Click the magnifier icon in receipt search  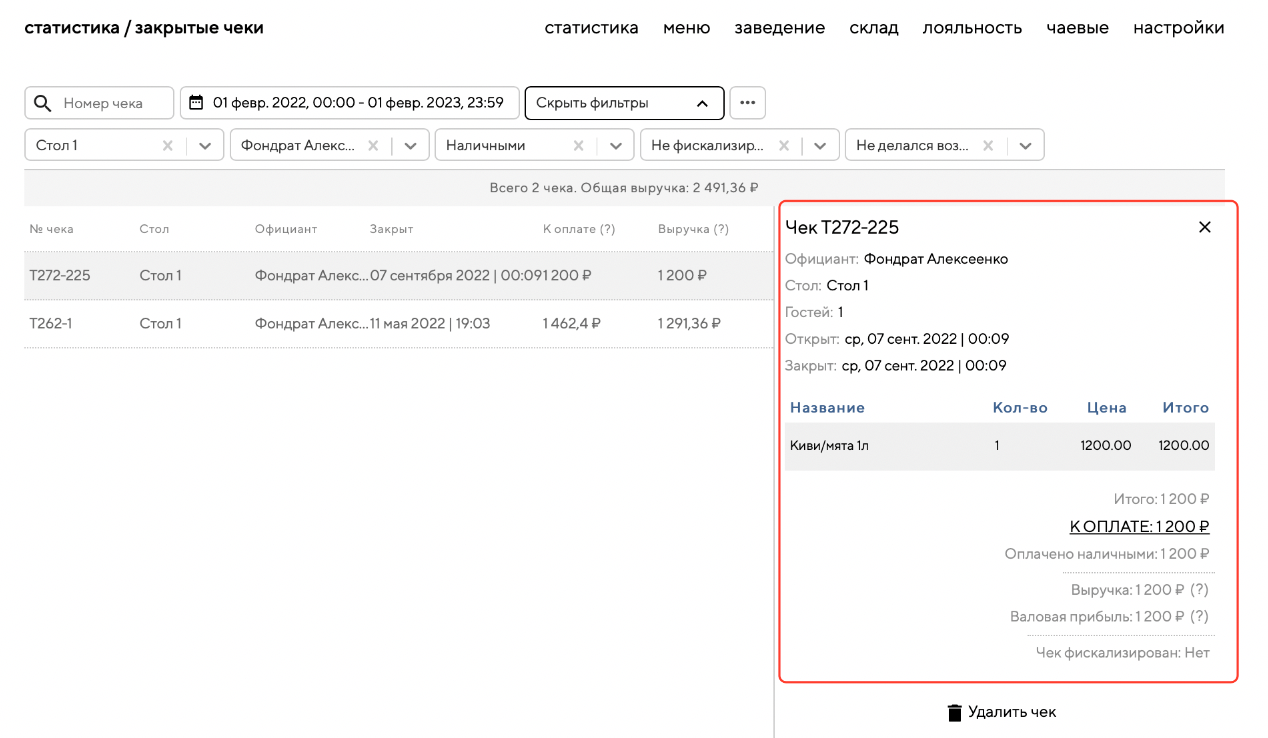43,103
